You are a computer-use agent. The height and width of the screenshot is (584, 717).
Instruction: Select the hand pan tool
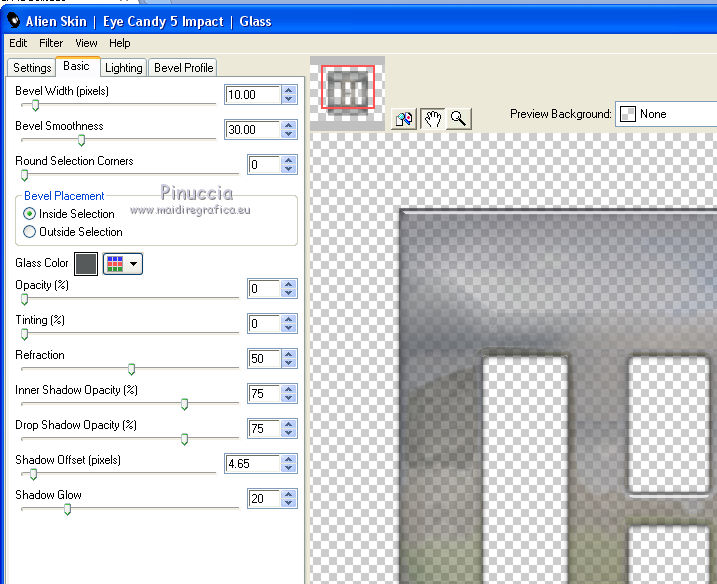(432, 119)
